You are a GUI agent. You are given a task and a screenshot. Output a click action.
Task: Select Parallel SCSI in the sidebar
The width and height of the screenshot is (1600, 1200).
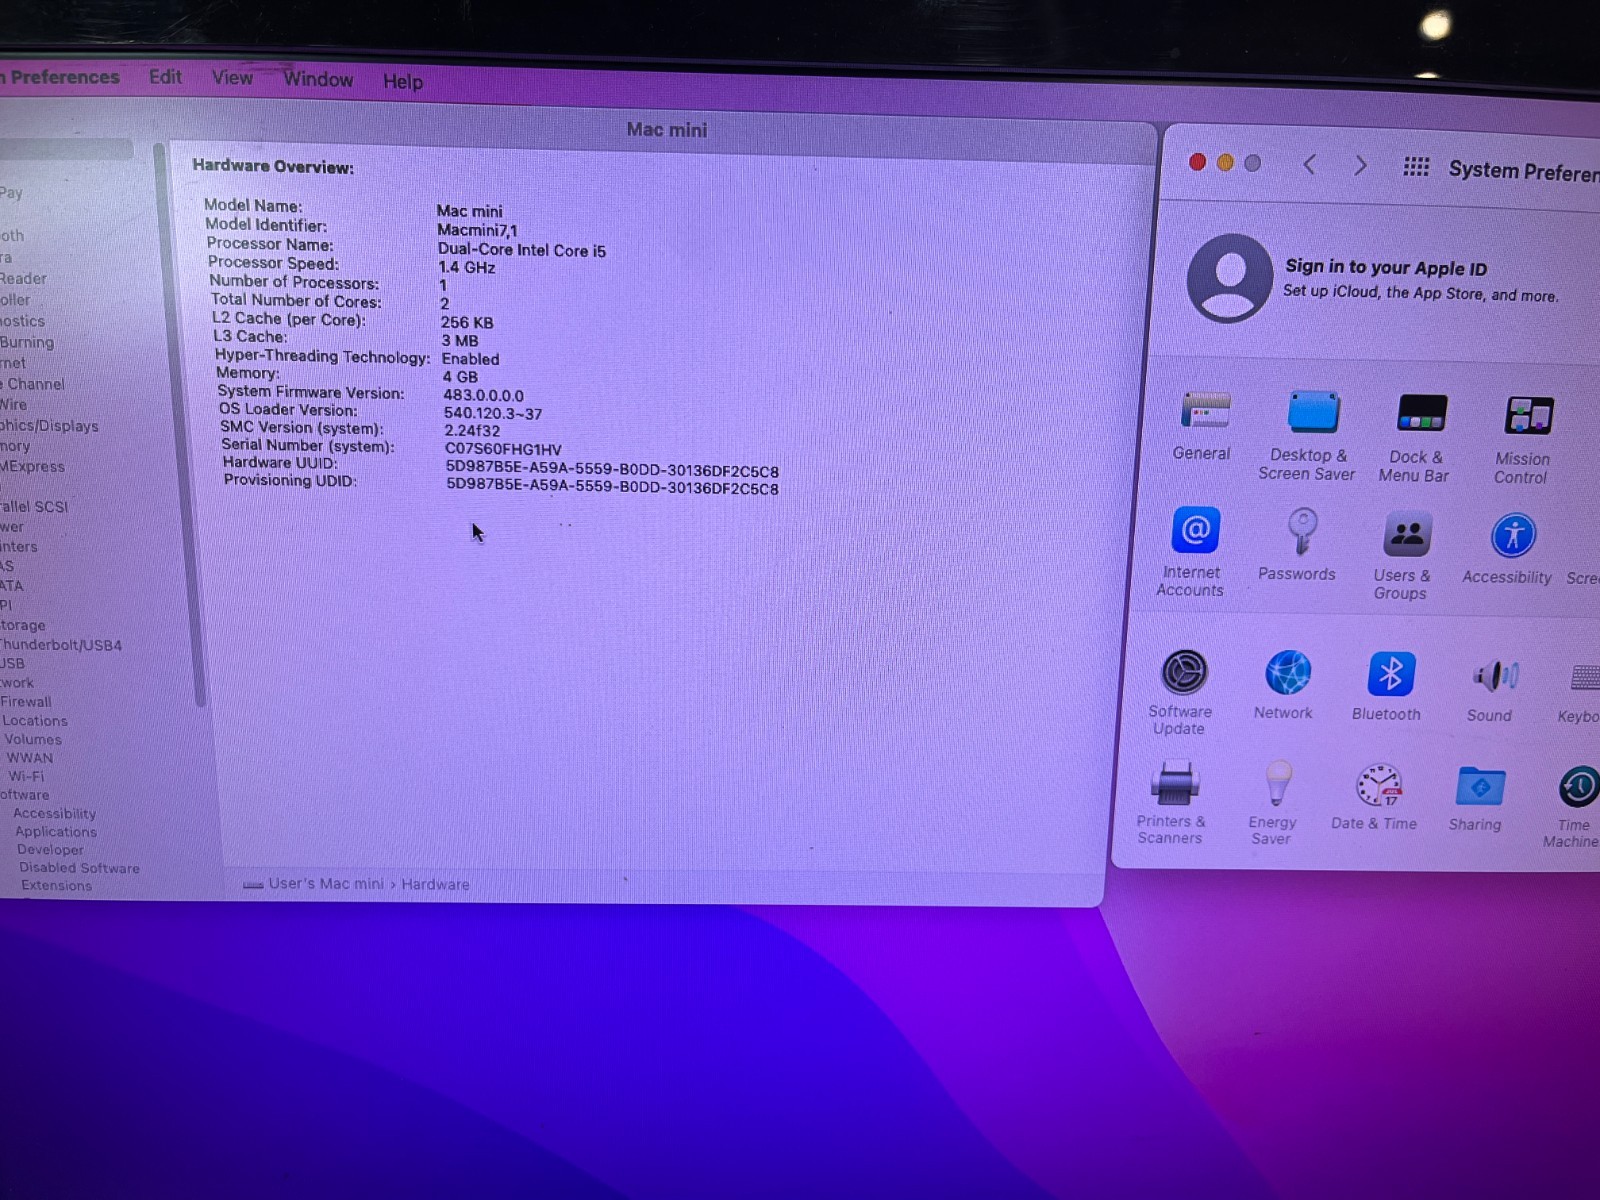pyautogui.click(x=34, y=507)
